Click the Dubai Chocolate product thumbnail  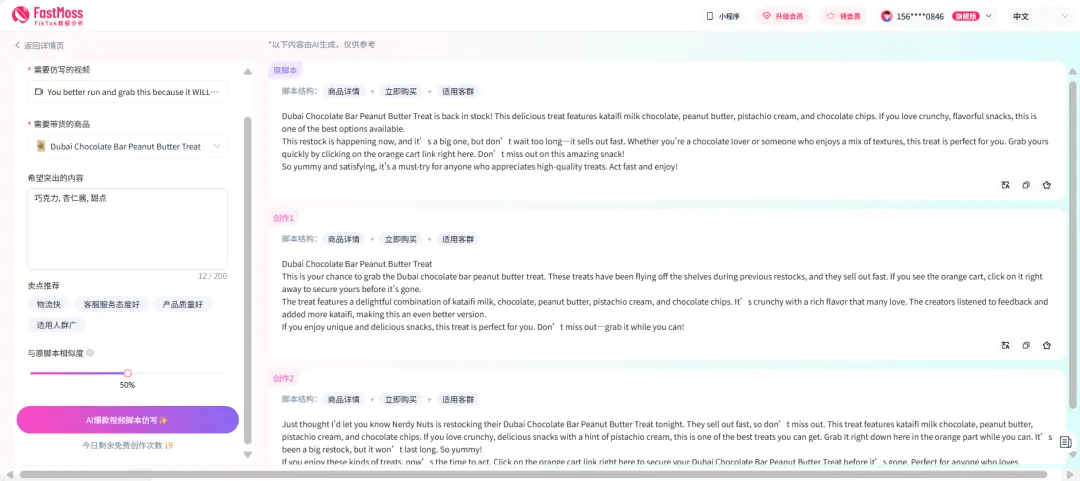(41, 146)
